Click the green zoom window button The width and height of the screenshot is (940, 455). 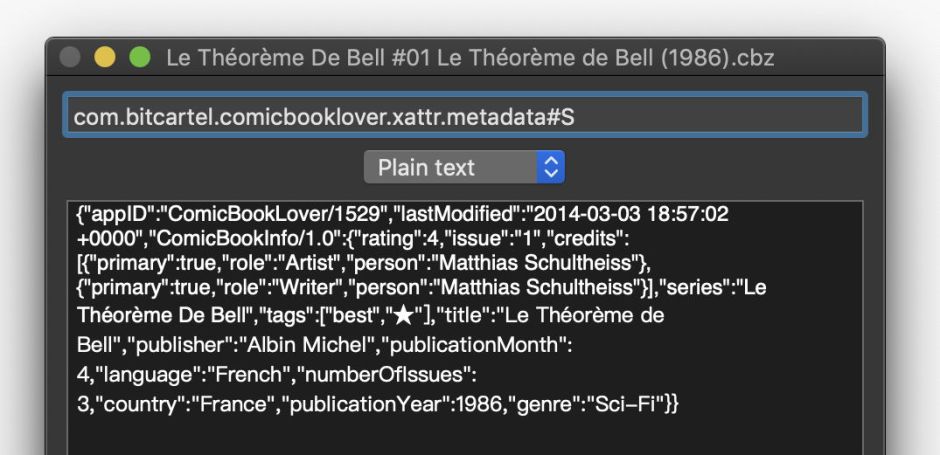pos(140,57)
